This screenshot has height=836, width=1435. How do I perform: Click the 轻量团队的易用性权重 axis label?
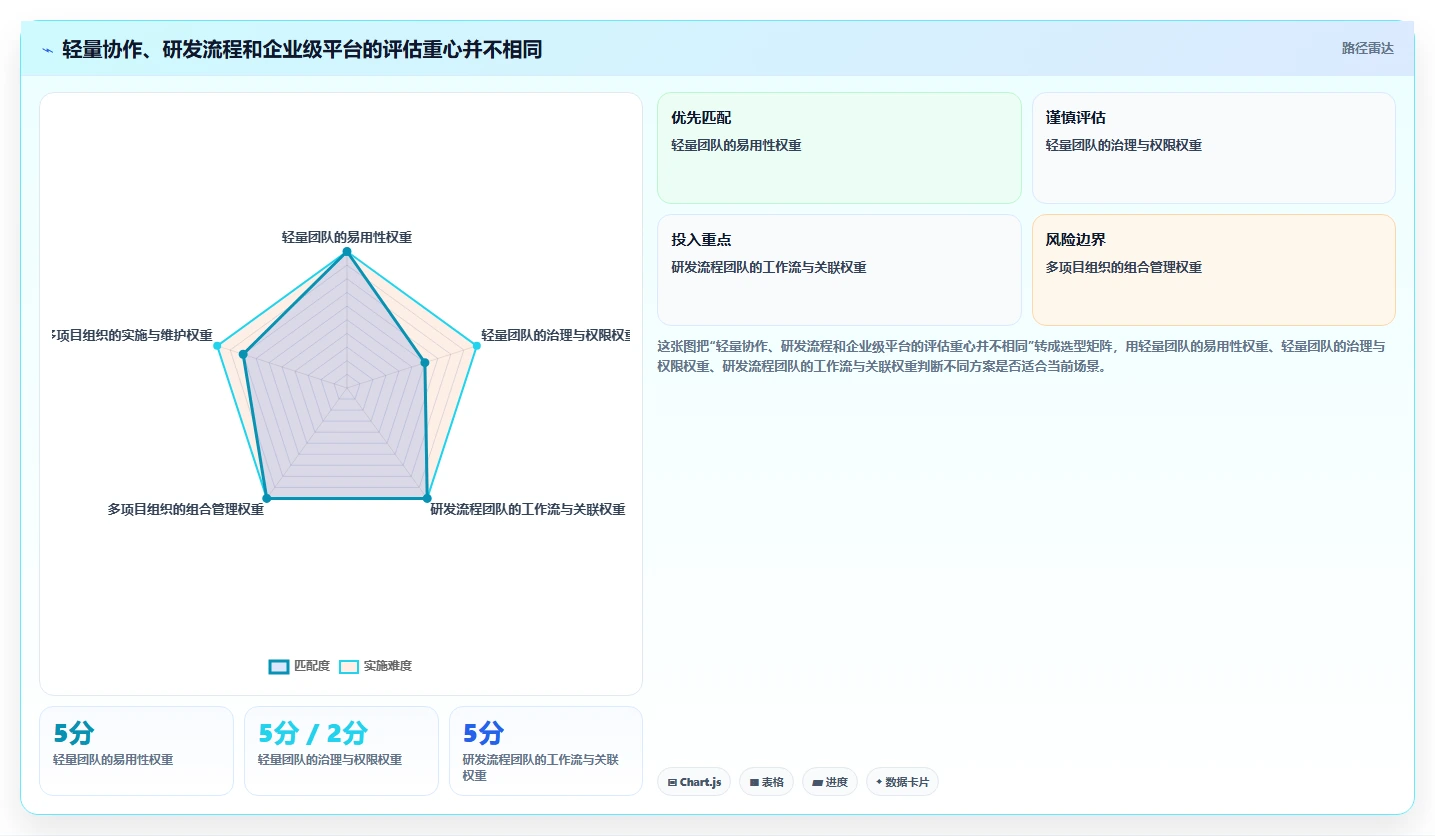347,237
